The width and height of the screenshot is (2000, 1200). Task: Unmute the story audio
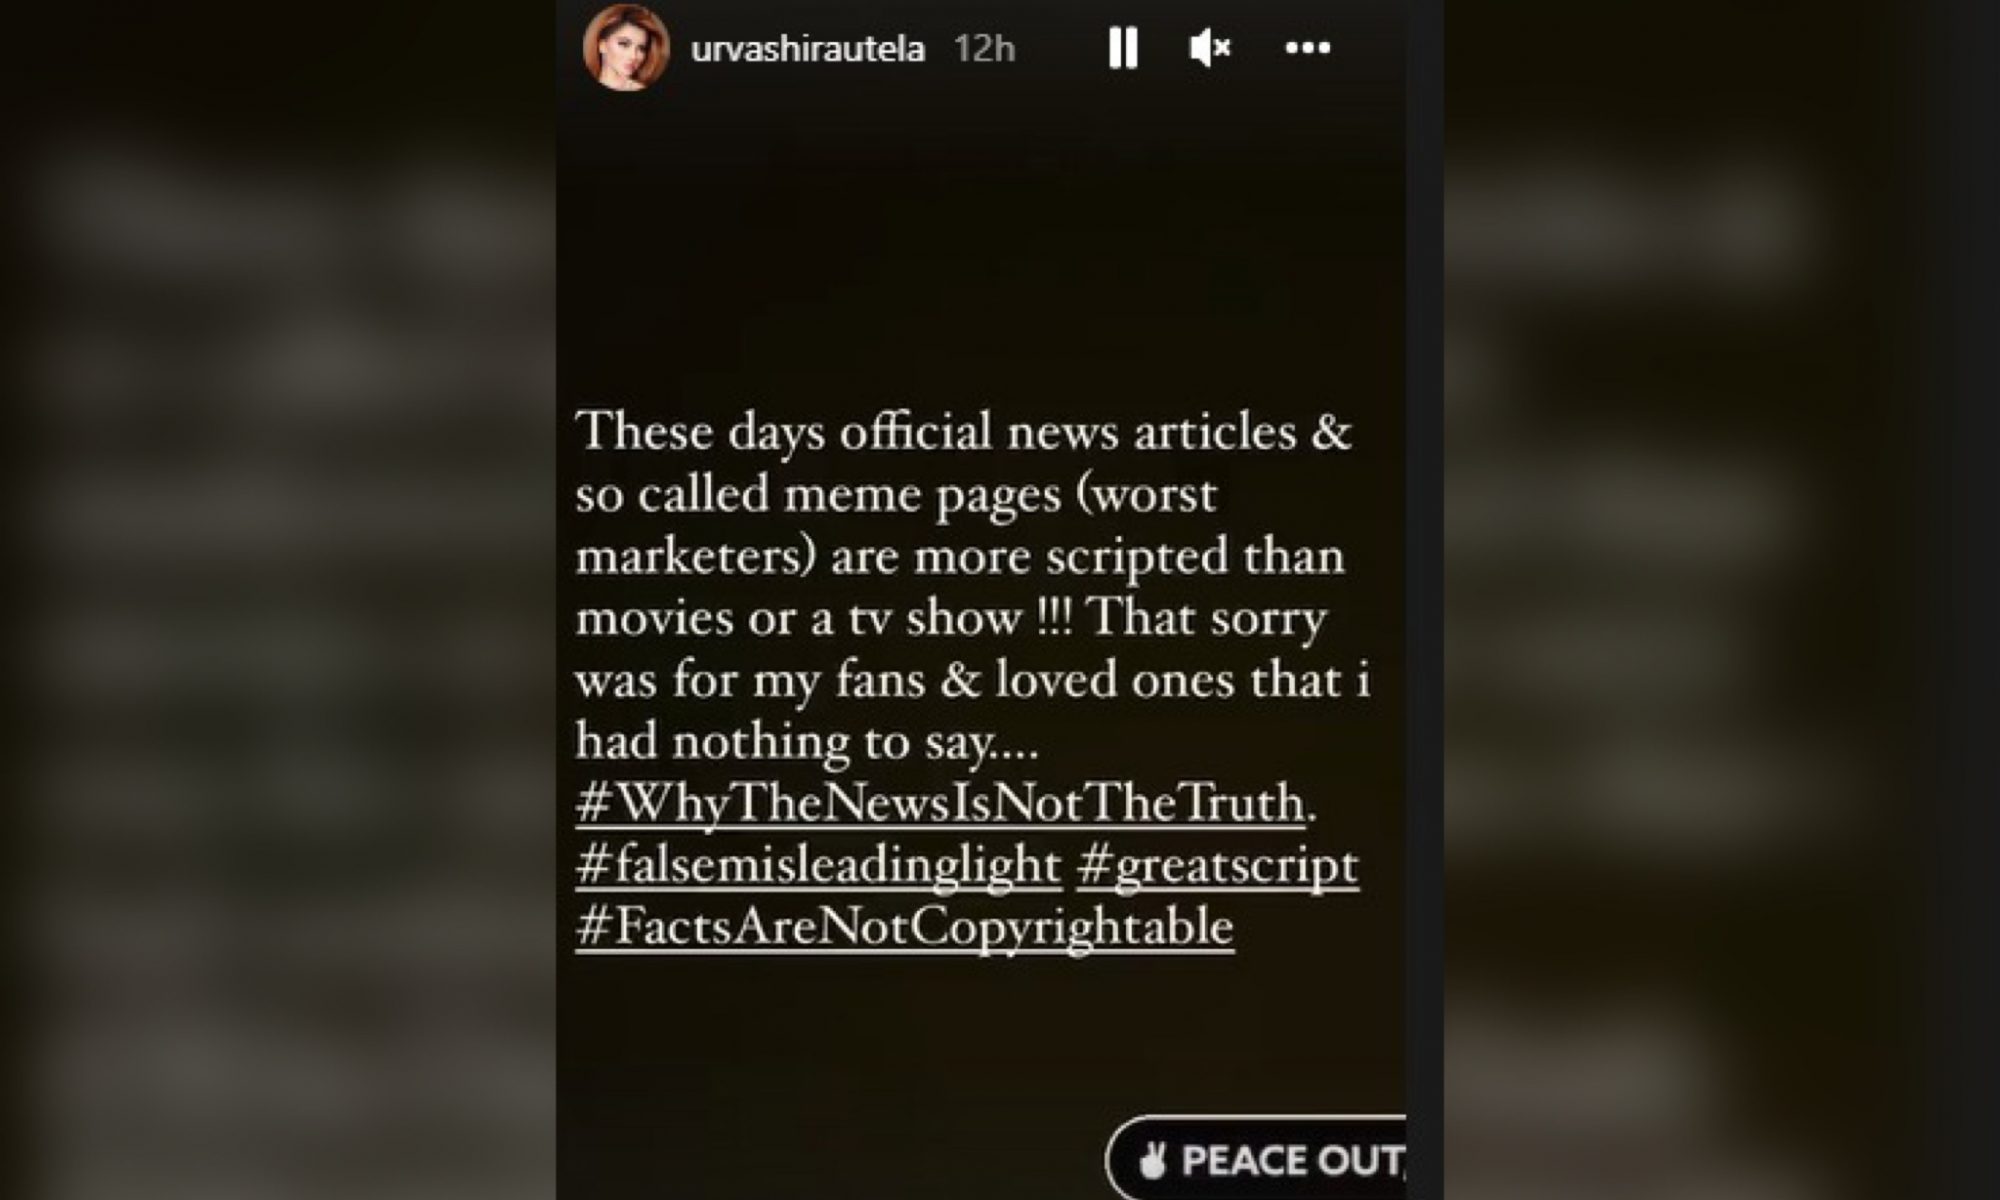[x=1210, y=47]
